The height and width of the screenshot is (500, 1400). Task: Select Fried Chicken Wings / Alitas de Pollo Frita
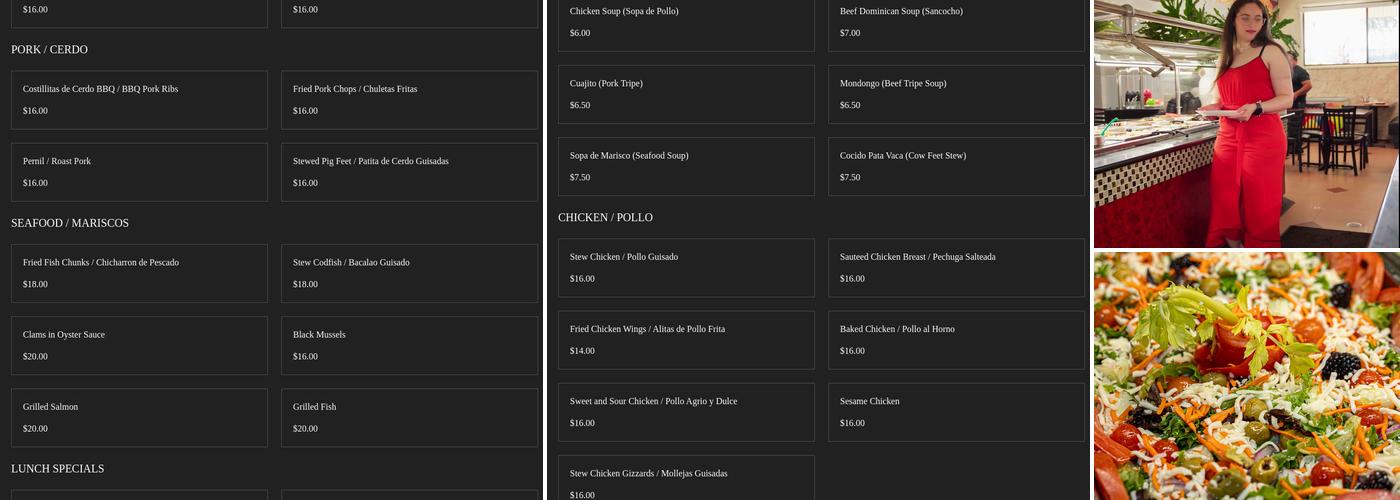coord(686,339)
